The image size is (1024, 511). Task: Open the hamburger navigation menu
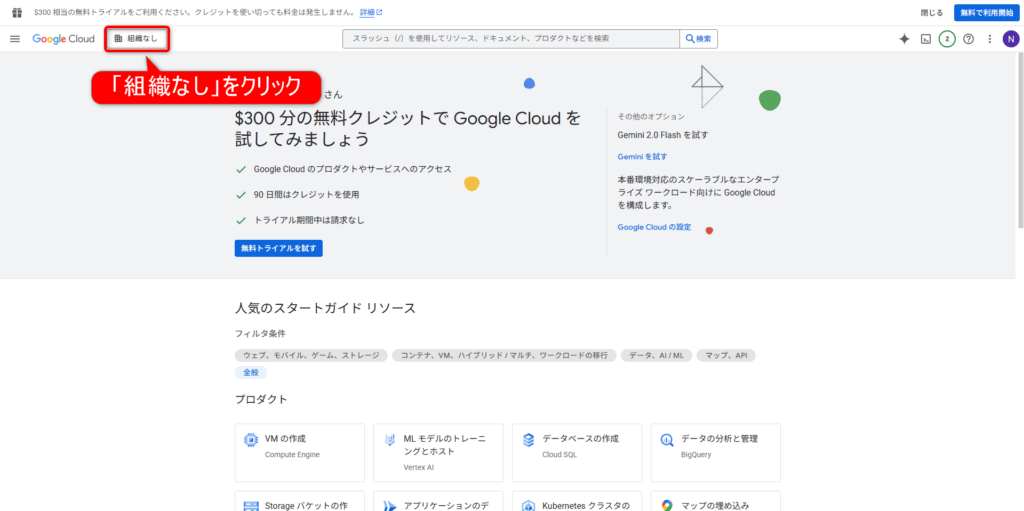click(x=15, y=39)
